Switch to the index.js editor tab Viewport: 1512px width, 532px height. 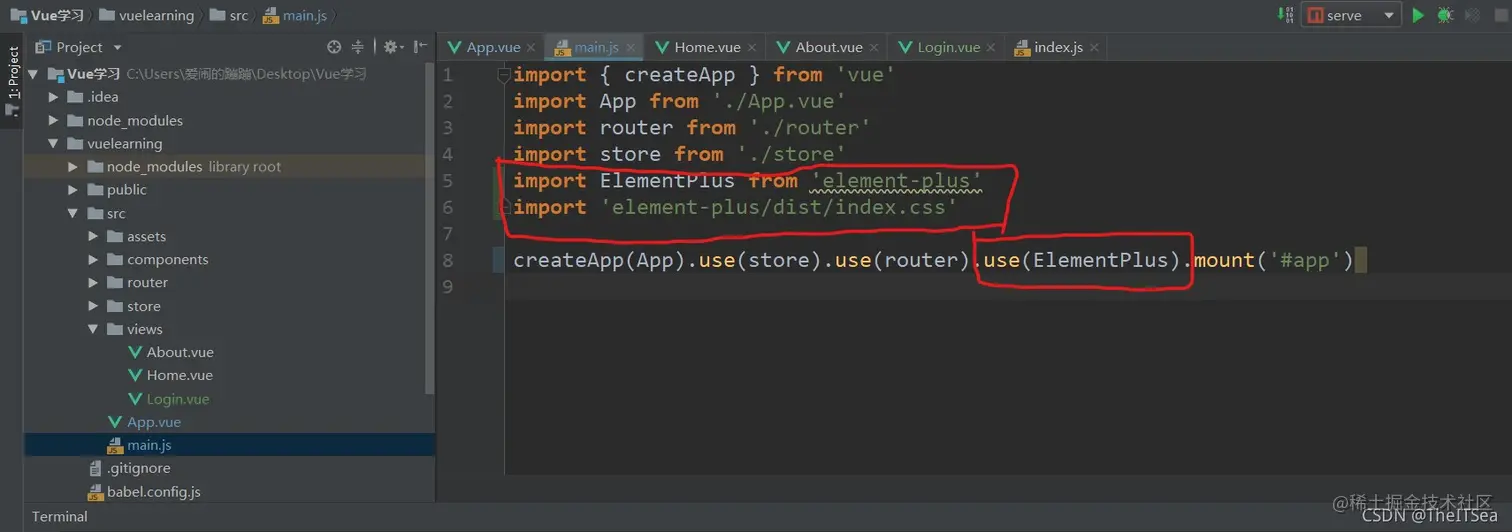coord(1058,47)
